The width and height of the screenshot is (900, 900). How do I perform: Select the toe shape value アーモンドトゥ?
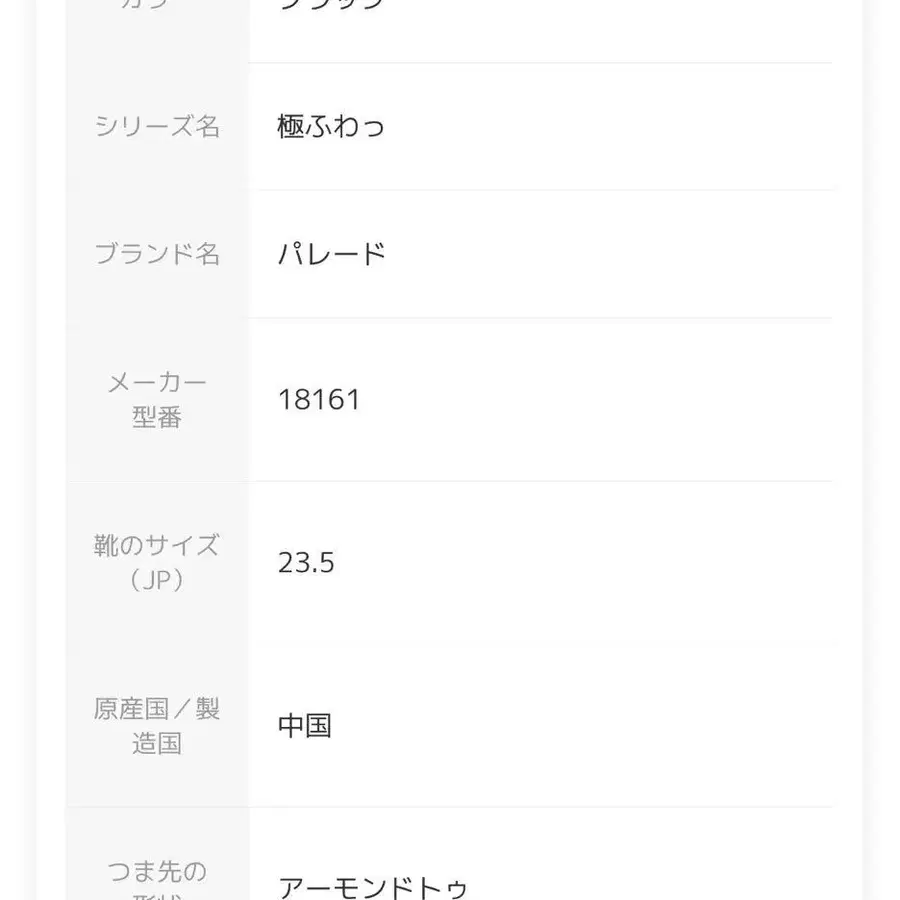pos(373,887)
